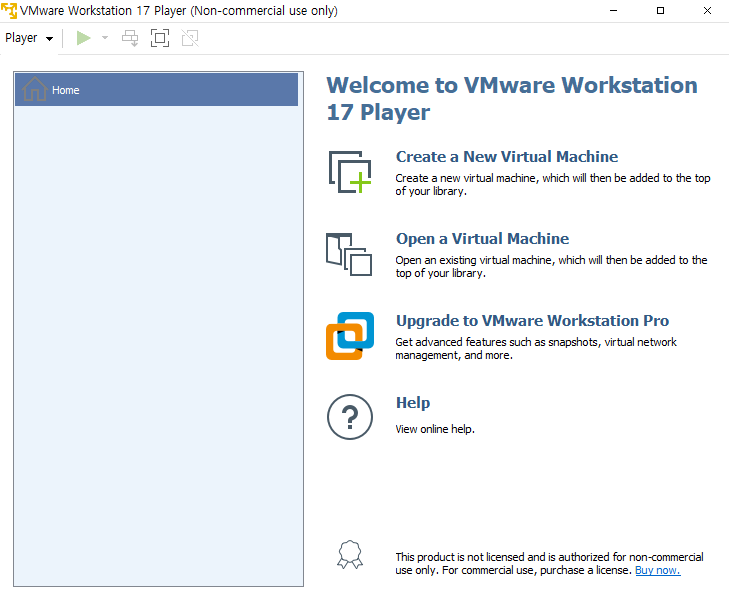
Task: Click 'Open an existing virtual machine' description
Action: pos(551,266)
